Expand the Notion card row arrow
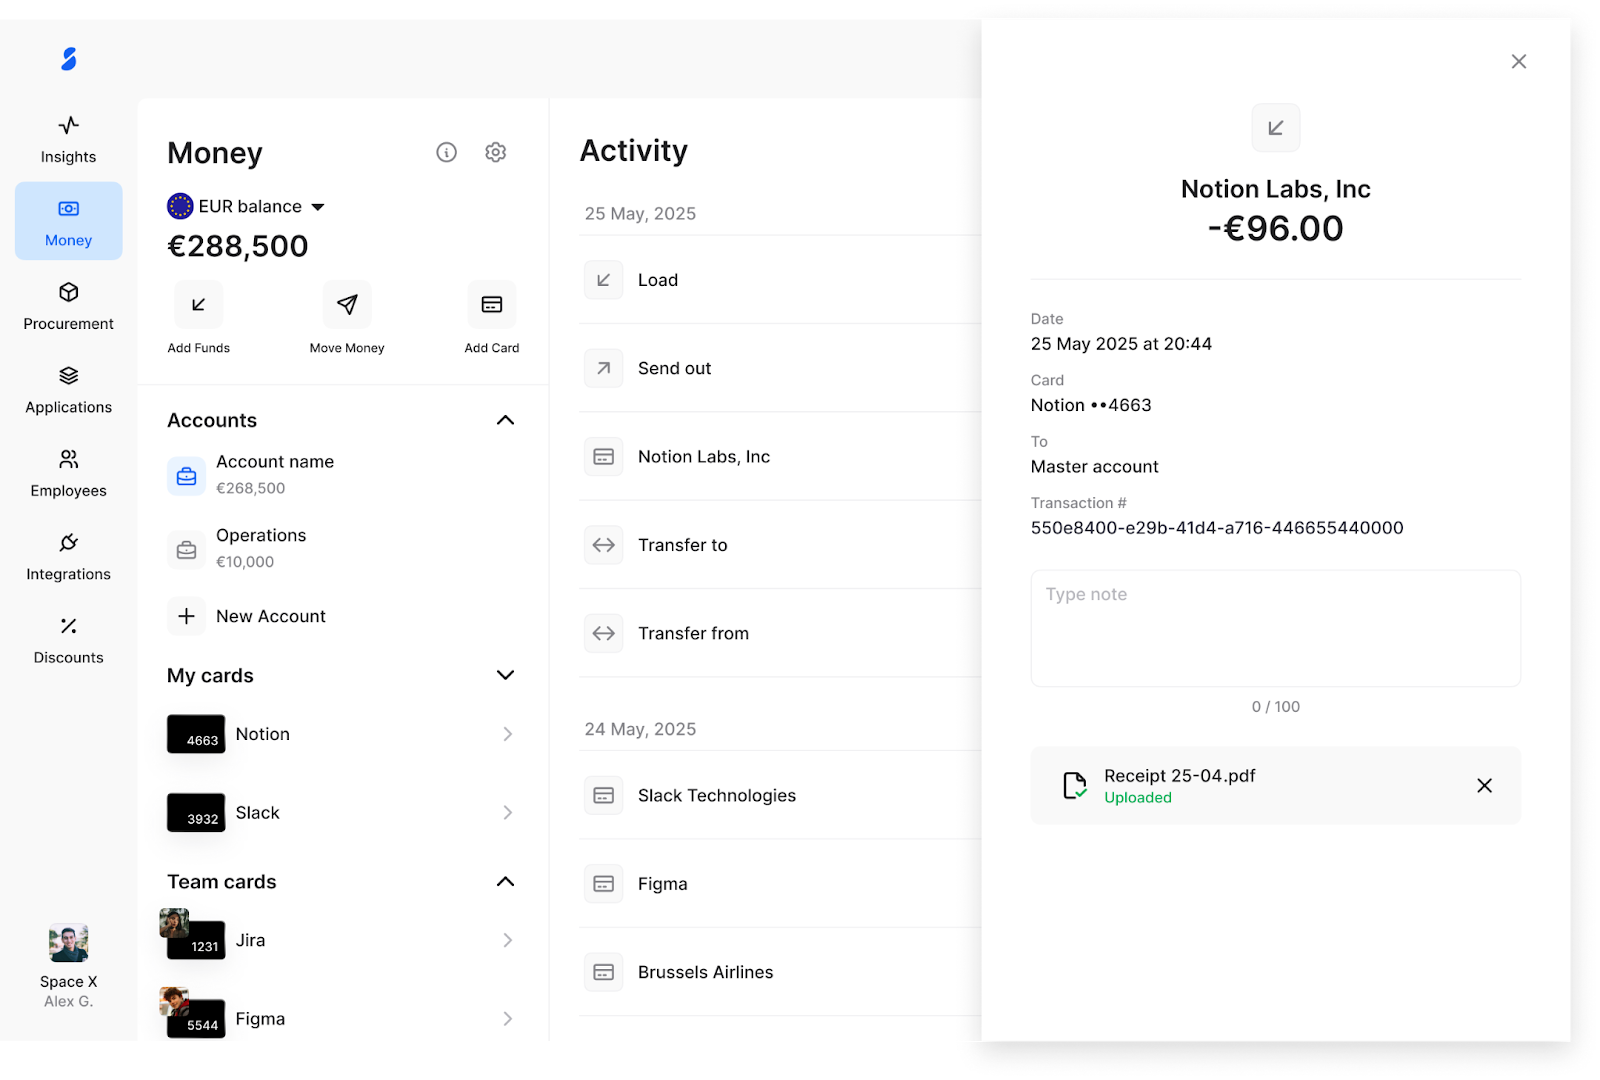This screenshot has height=1080, width=1600. pyautogui.click(x=508, y=734)
